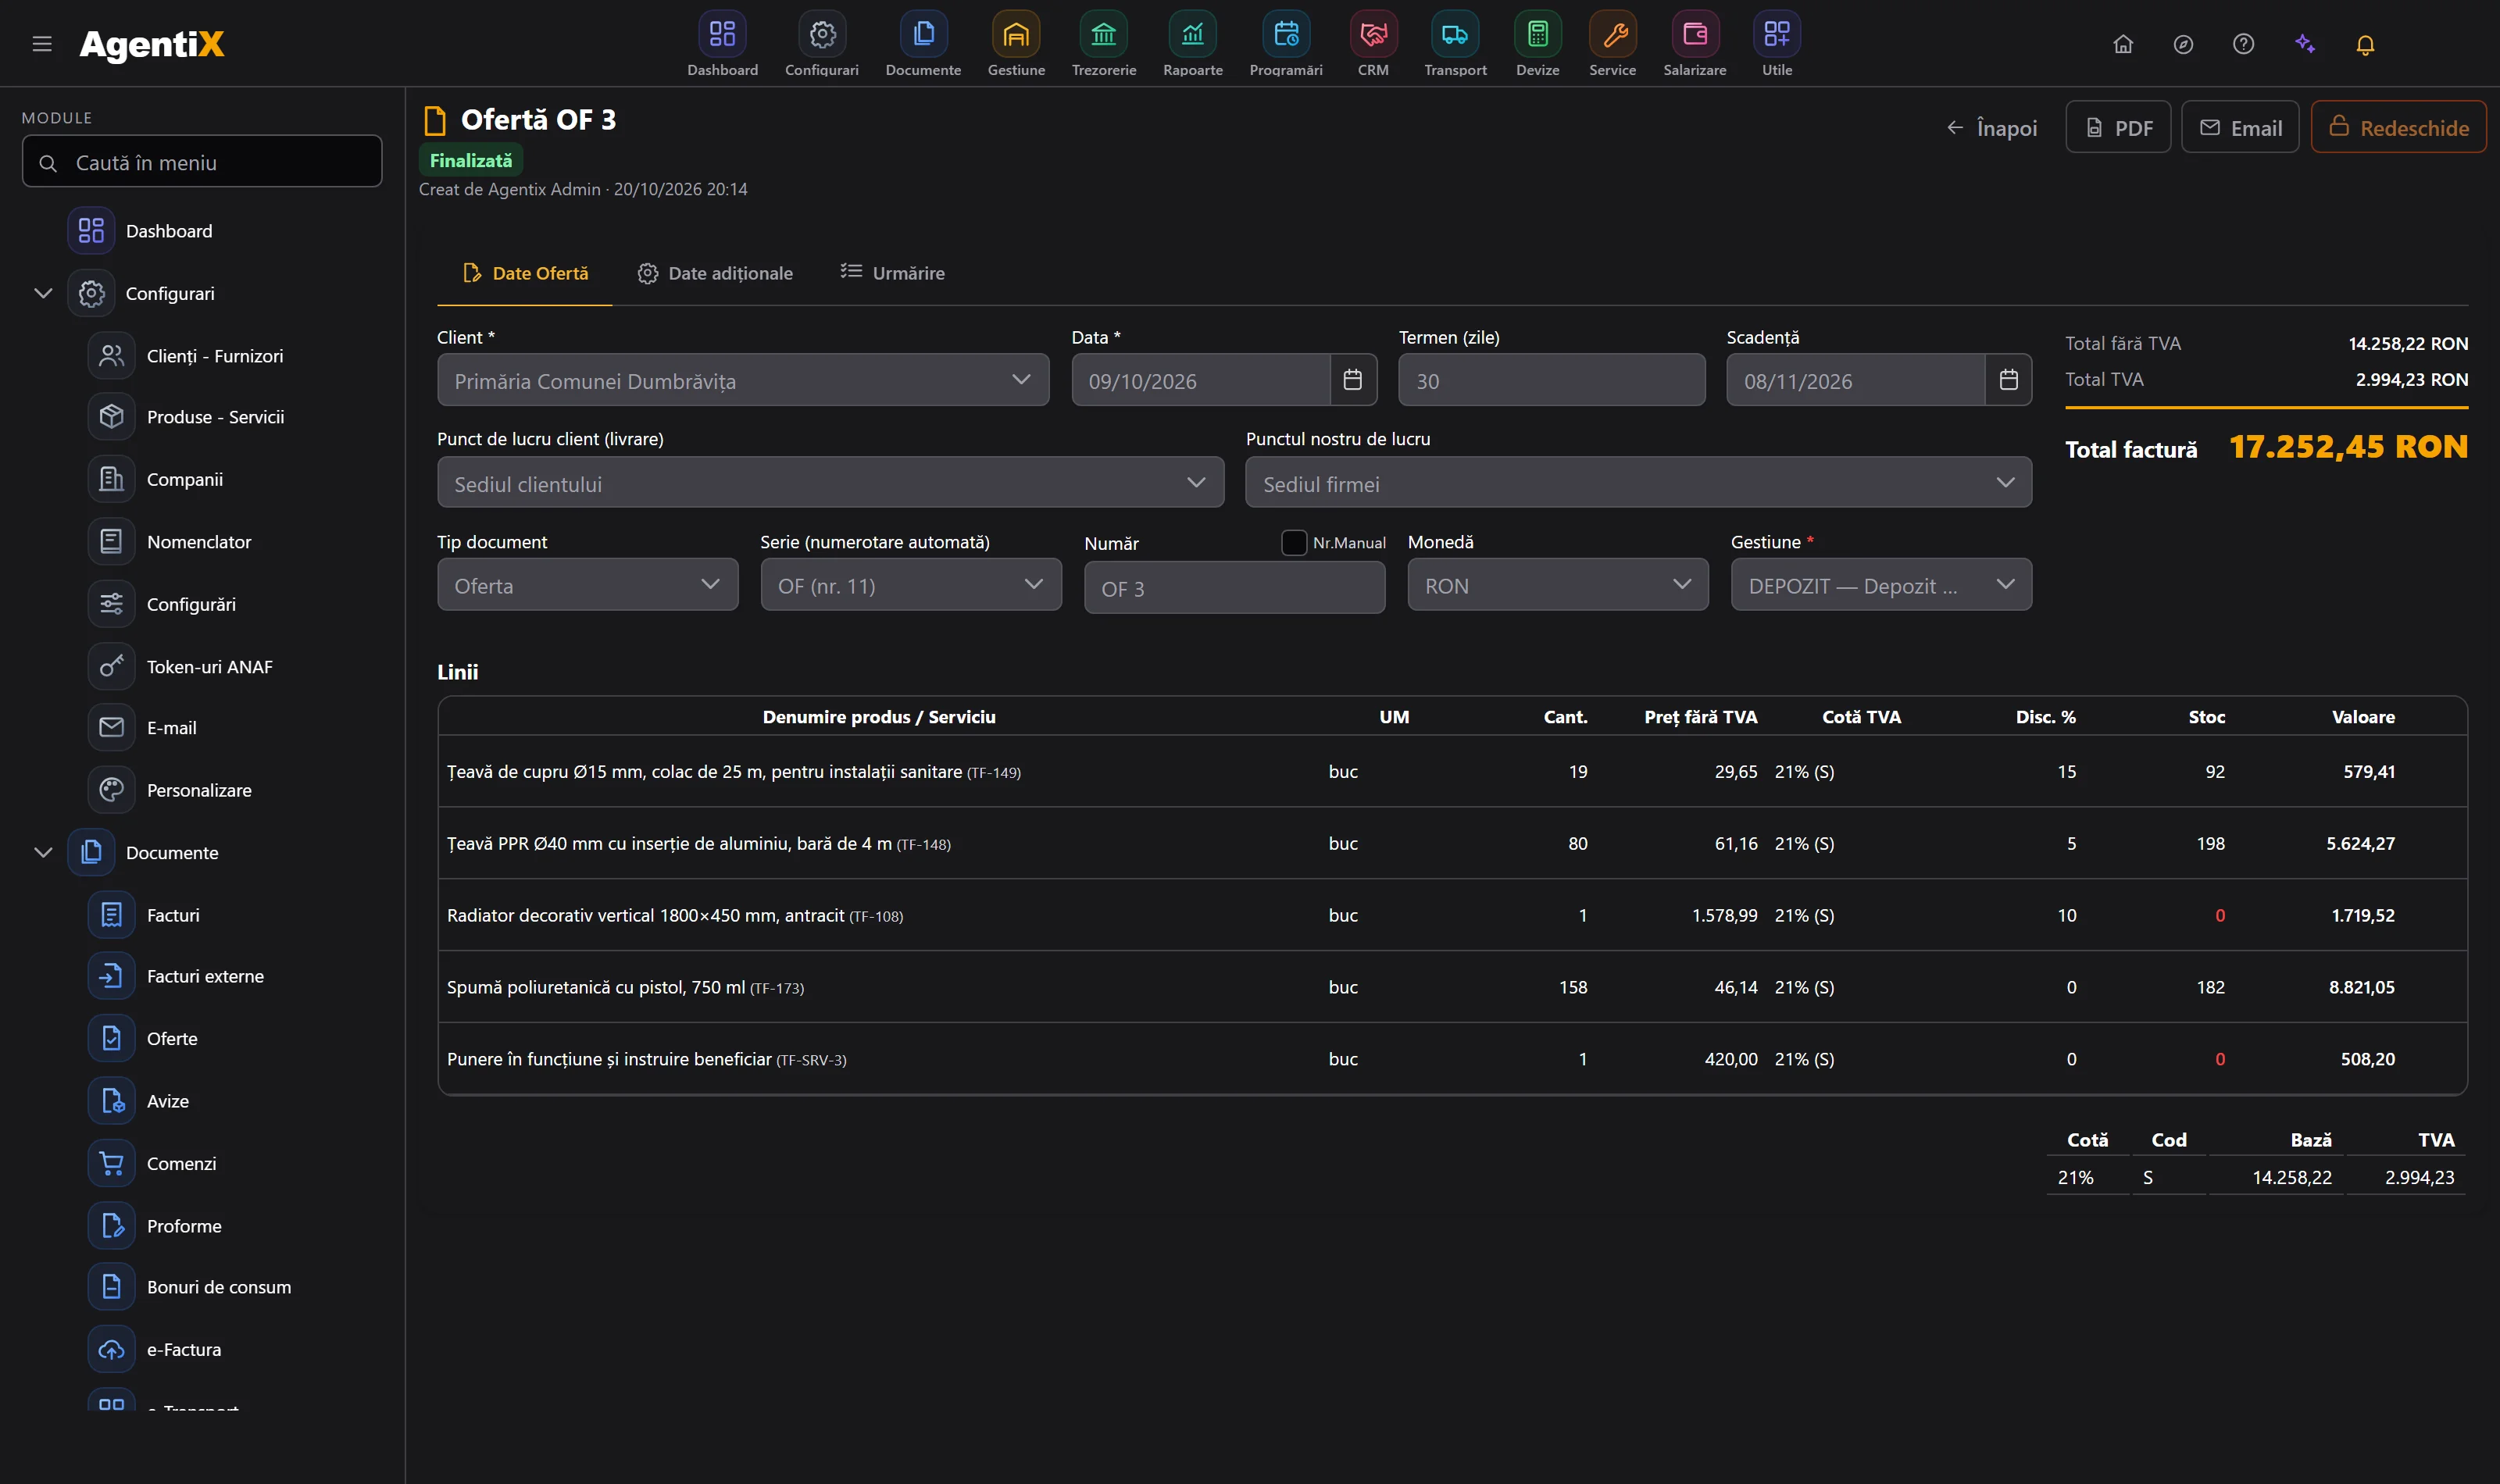This screenshot has height=1484, width=2500.
Task: Click the compass icon in header
Action: [x=2183, y=44]
